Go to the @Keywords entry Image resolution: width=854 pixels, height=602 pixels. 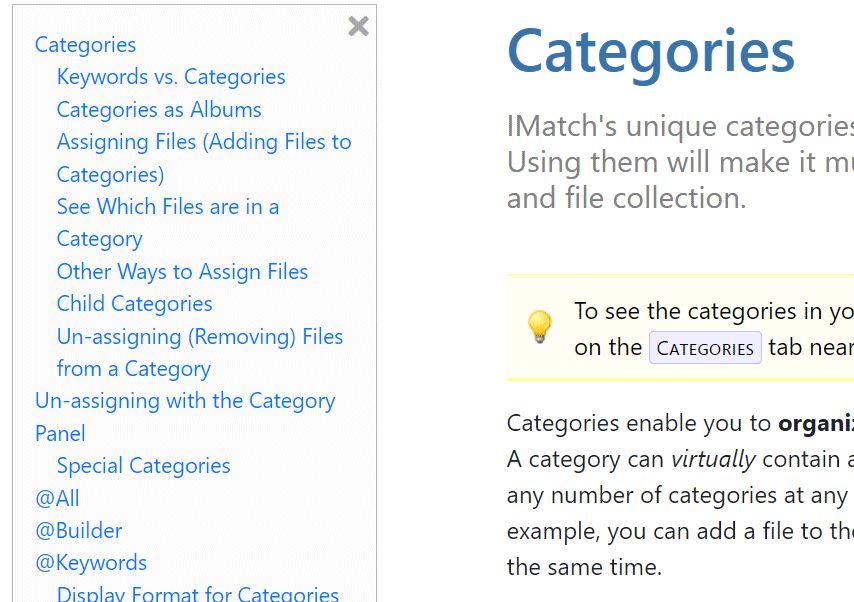pyautogui.click(x=91, y=563)
